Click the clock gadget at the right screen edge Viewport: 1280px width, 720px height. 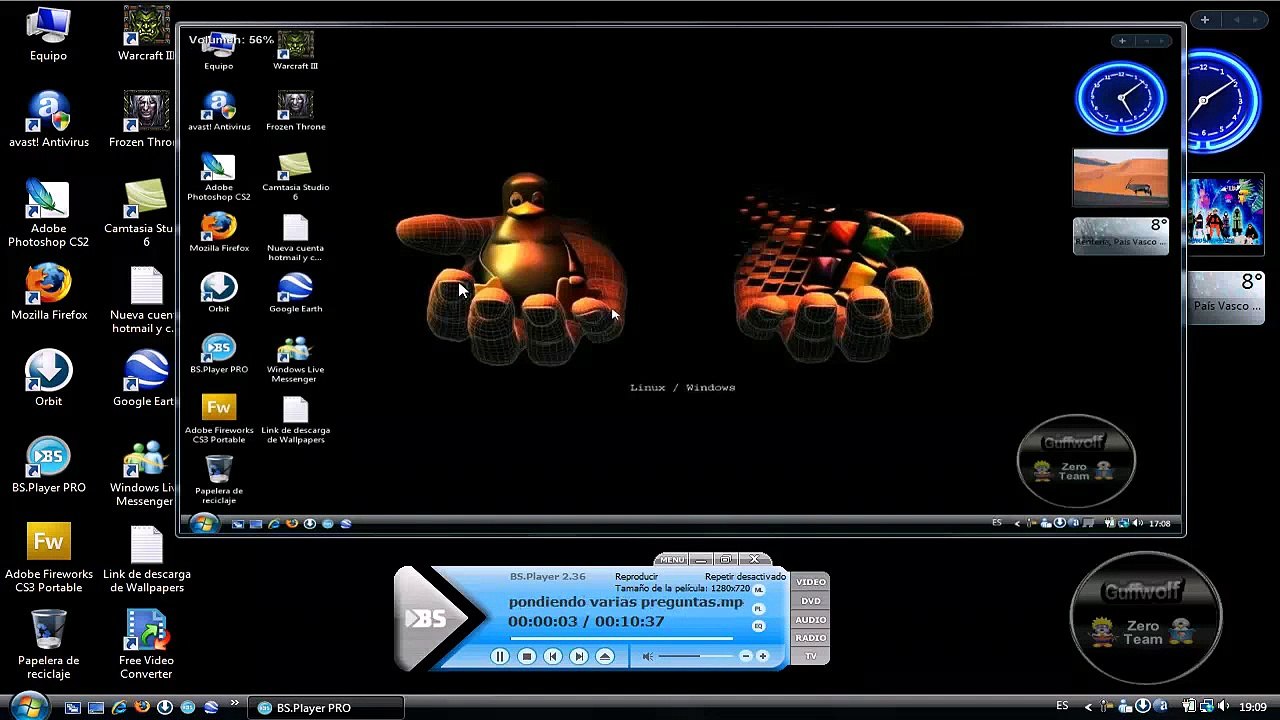pos(1224,100)
